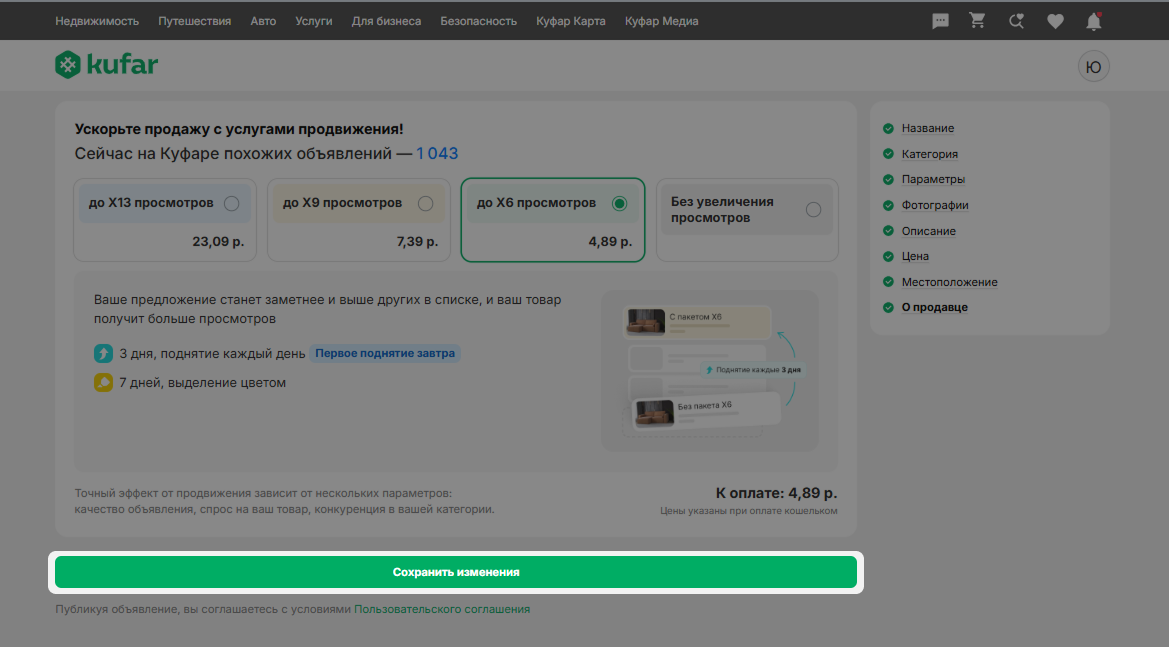
Task: Click the X6 package illustration image
Action: click(x=710, y=370)
